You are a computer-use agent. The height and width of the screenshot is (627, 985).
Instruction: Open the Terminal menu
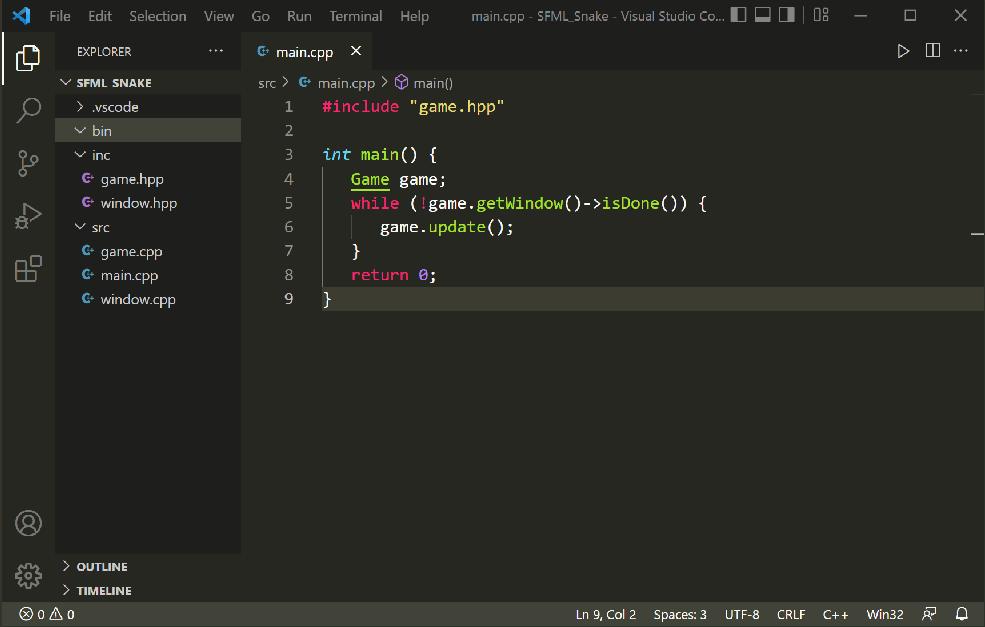pos(355,15)
